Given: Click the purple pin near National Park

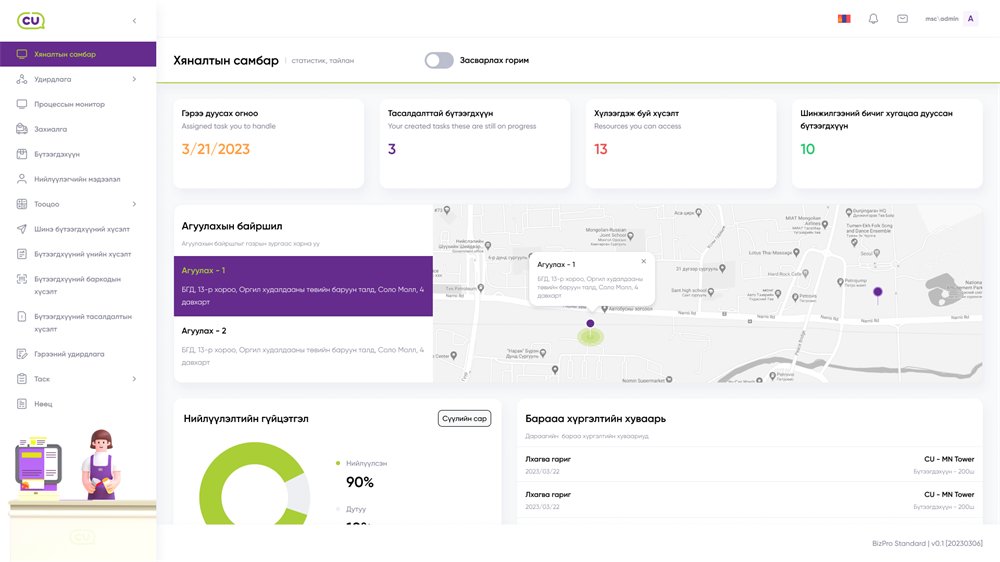Looking at the screenshot, I should (878, 293).
